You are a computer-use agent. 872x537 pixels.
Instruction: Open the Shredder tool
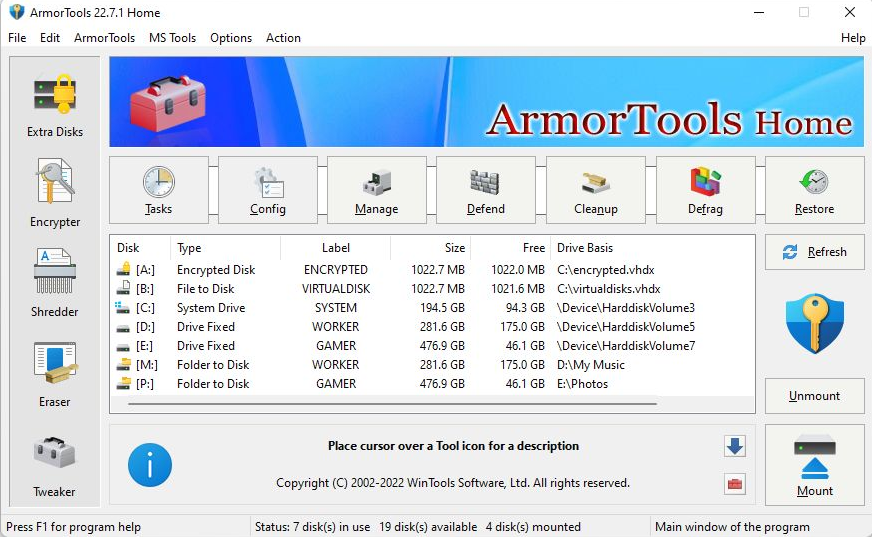point(55,283)
